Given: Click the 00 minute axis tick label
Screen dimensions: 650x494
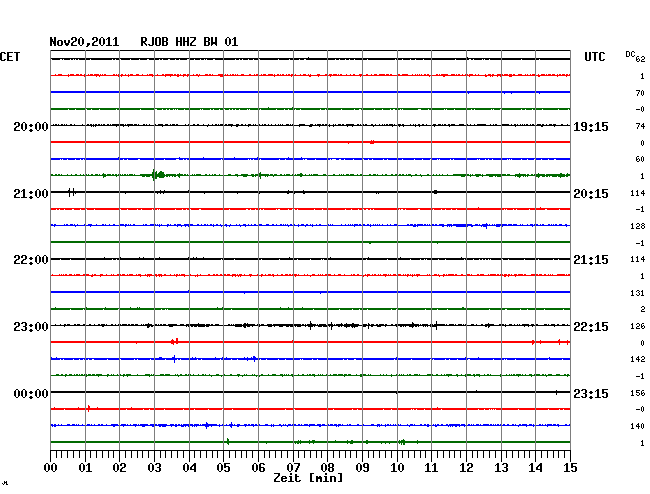Looking at the screenshot, I should click(x=51, y=467).
